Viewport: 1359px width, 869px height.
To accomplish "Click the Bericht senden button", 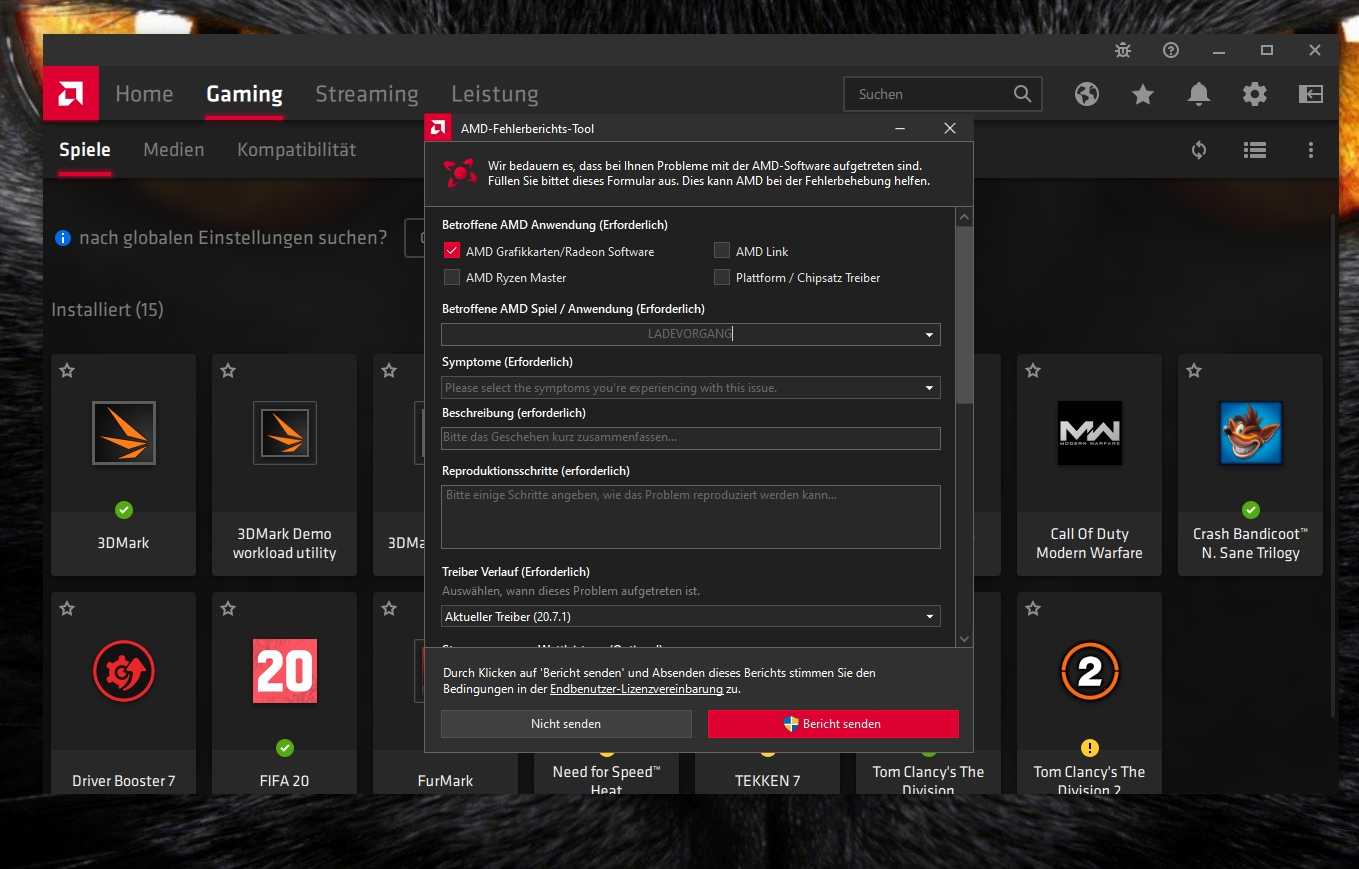I will 833,724.
